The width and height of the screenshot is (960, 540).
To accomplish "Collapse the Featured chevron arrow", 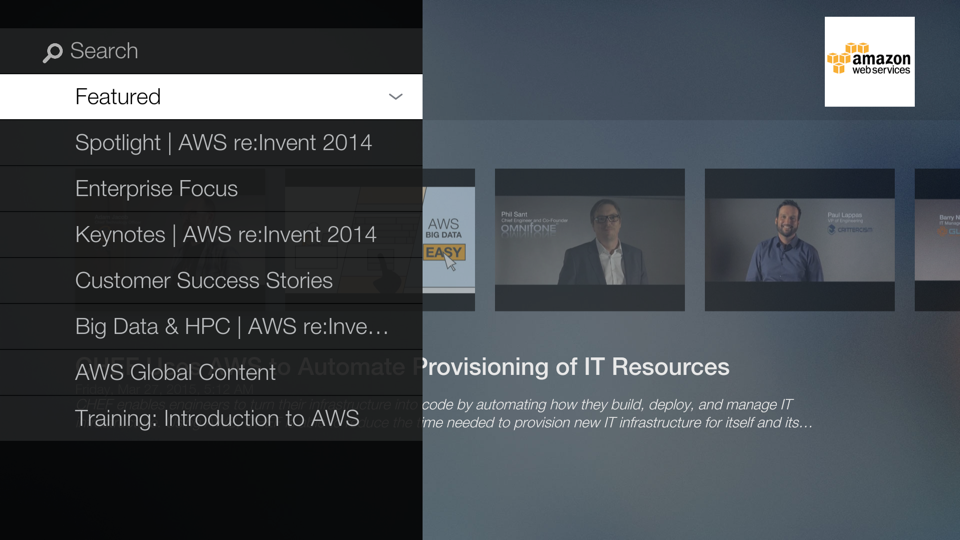I will [395, 97].
